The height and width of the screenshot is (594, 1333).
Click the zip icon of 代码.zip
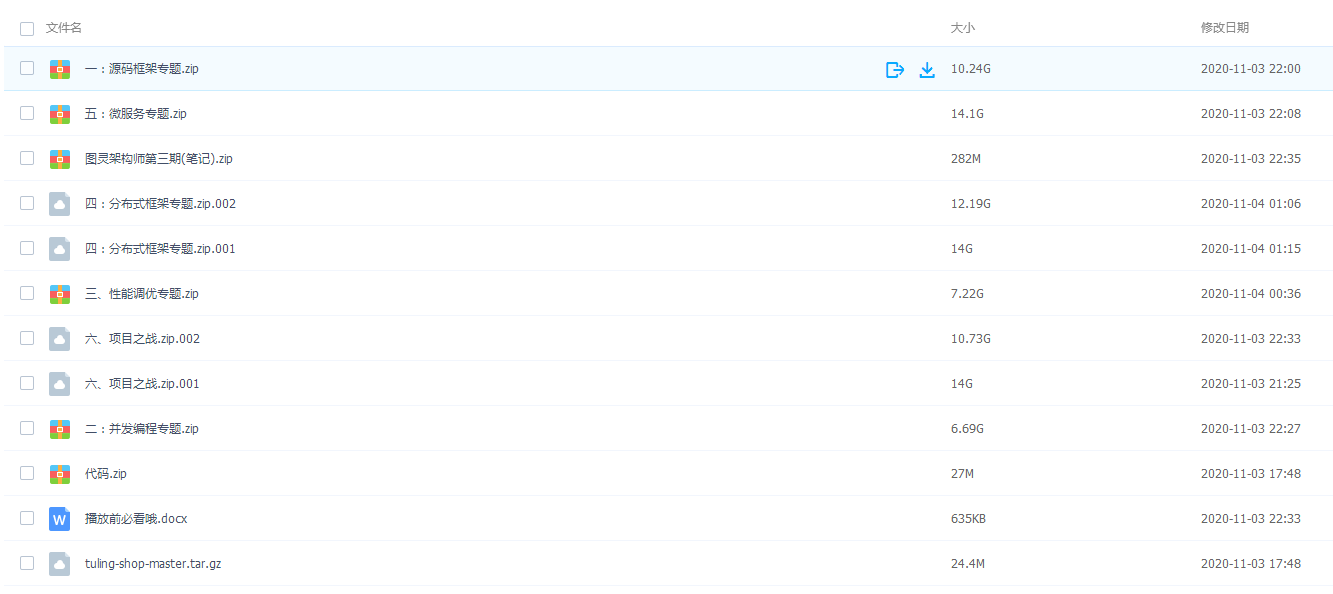60,474
